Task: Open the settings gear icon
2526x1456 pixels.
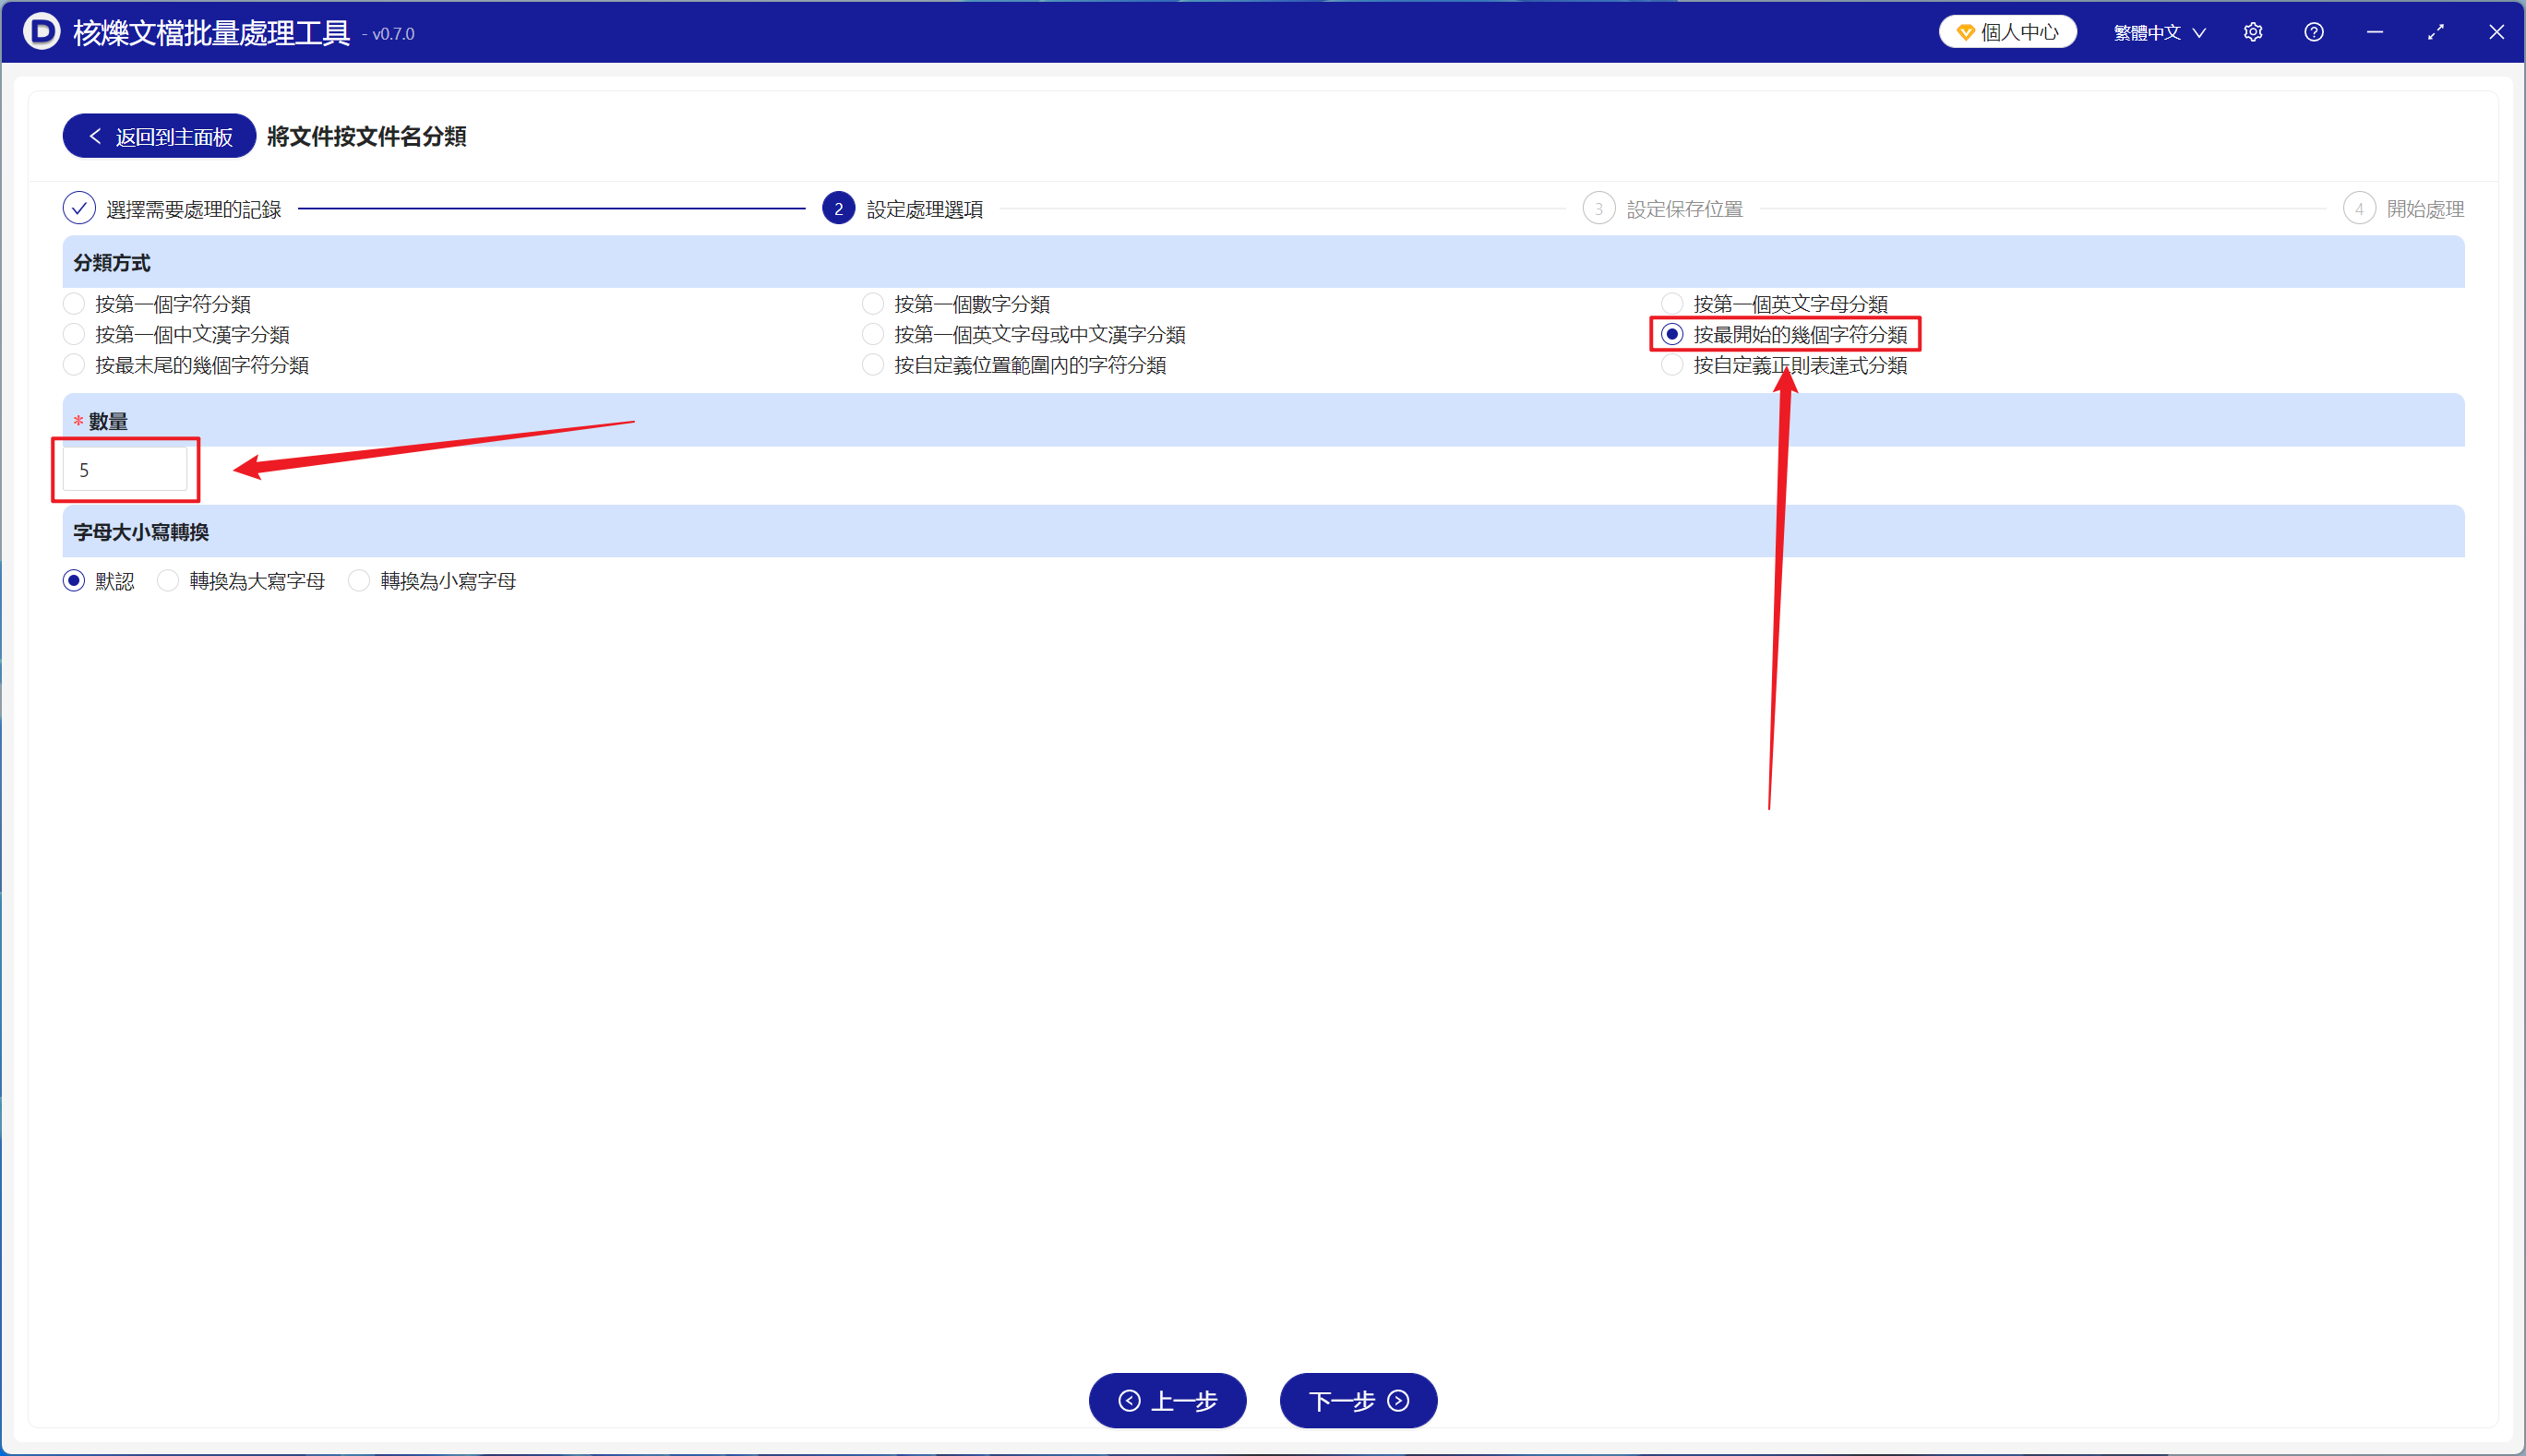Action: point(2253,32)
